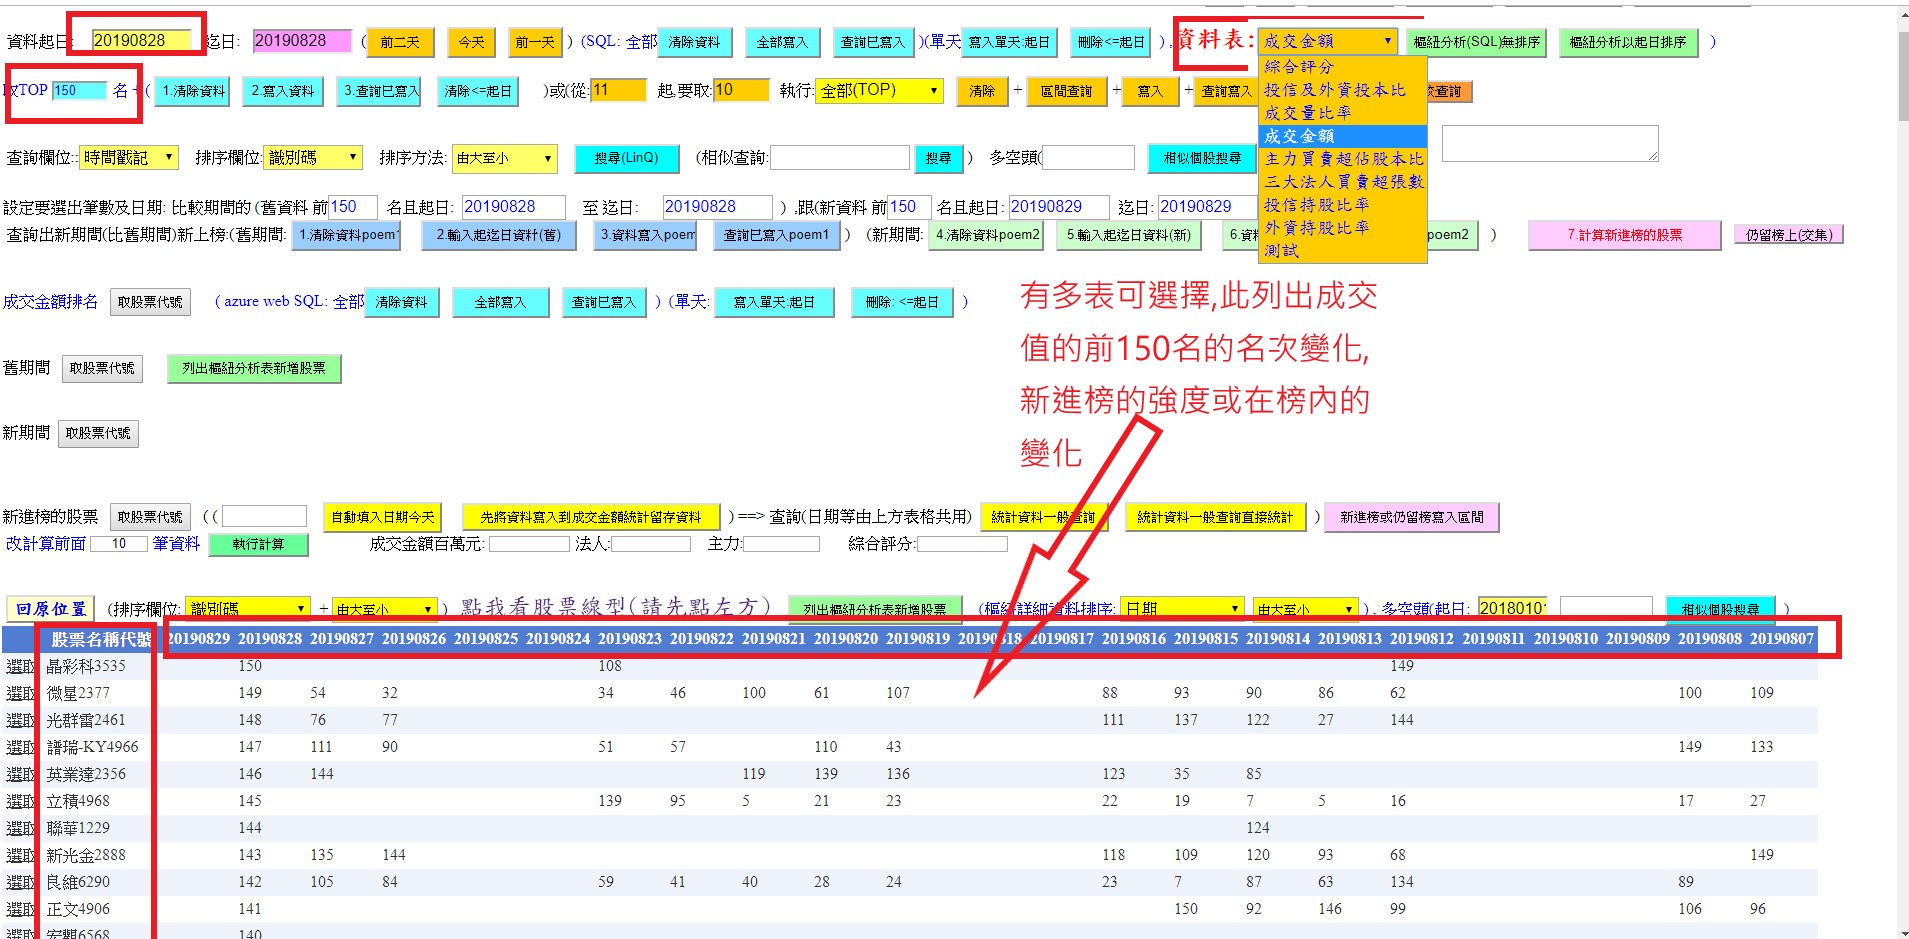Click the pink 迄日 field 20190828
The height and width of the screenshot is (939, 1909).
302,40
